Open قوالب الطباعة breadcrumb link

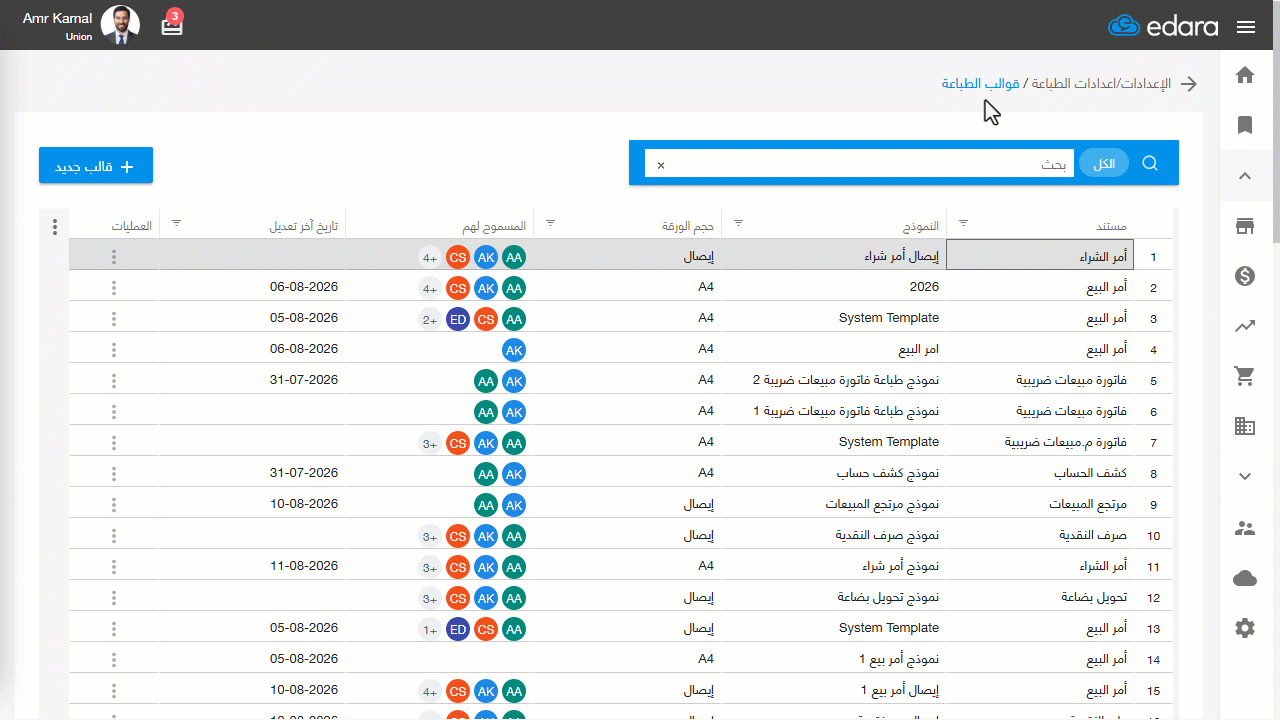[x=980, y=84]
